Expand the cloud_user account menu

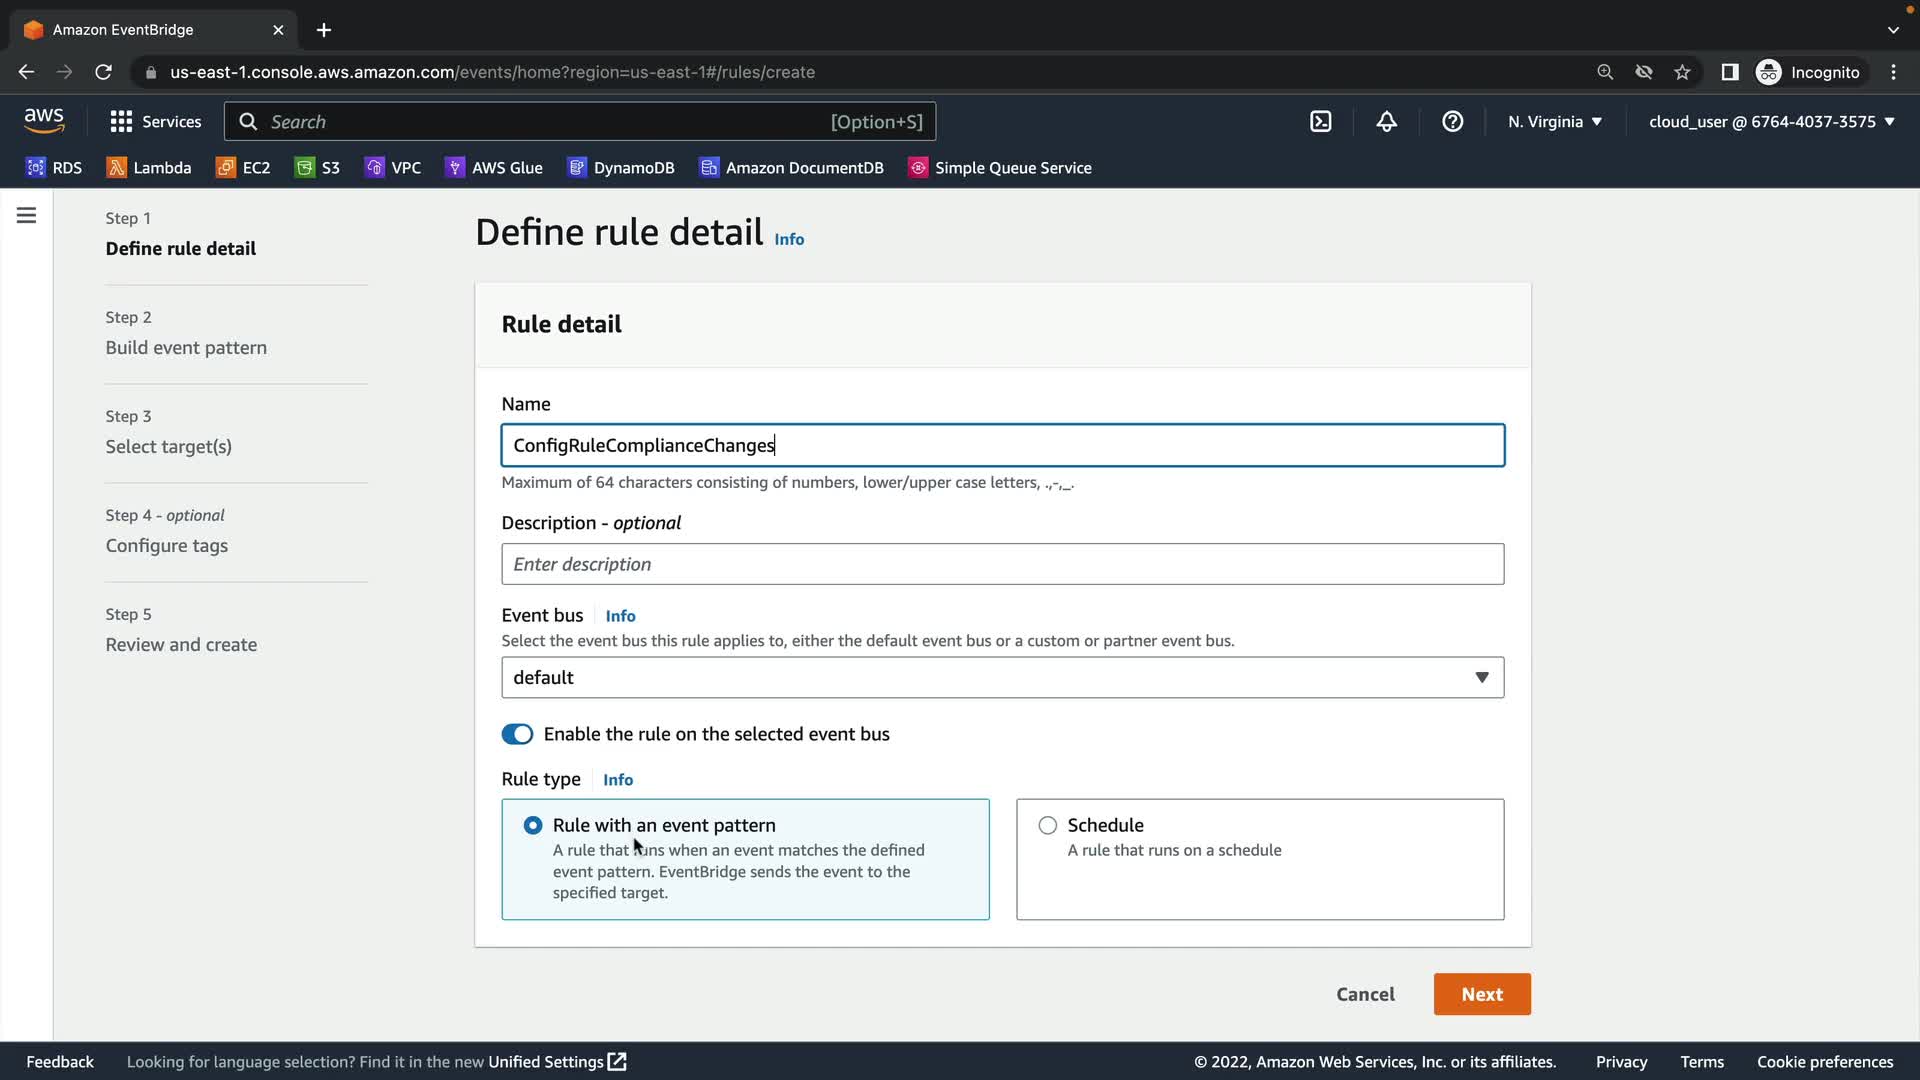[1771, 122]
